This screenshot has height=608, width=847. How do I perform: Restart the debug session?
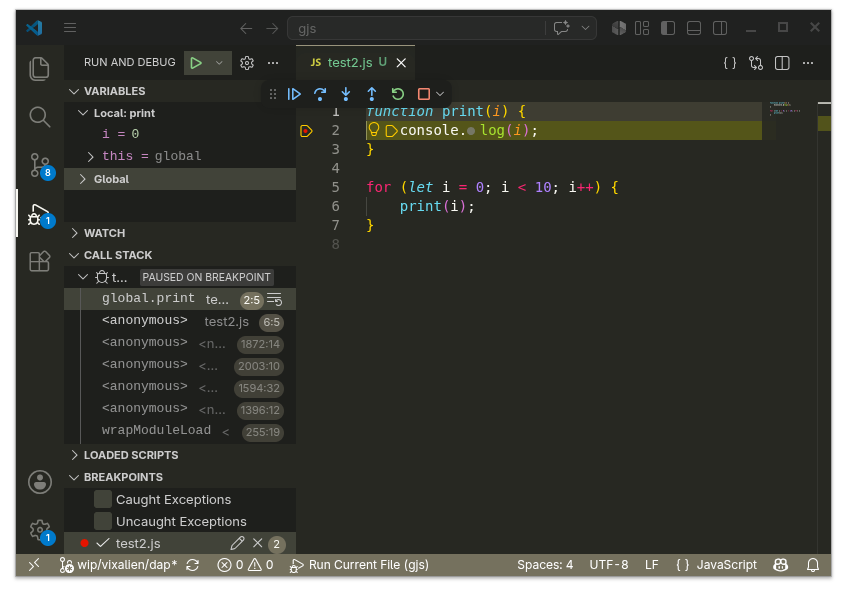398,94
